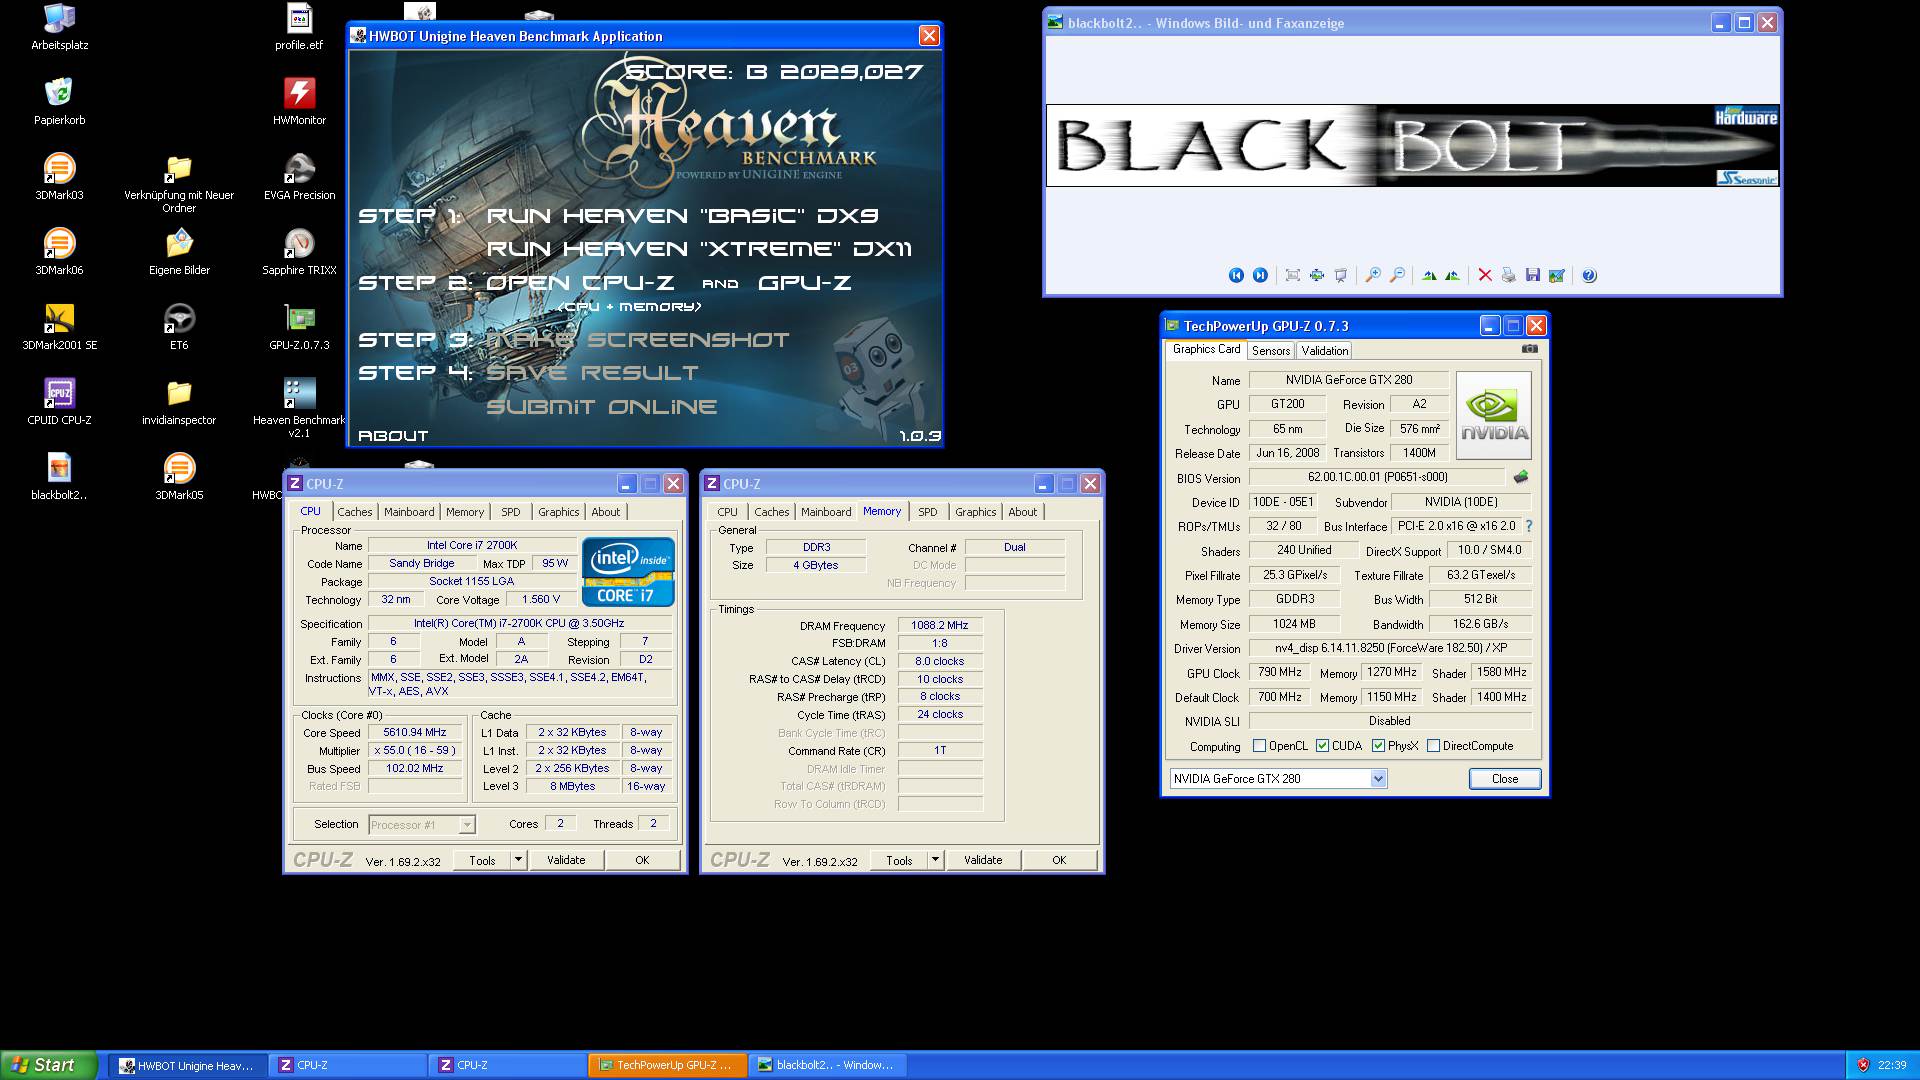
Task: Open image for editing in picture viewer
Action: pyautogui.click(x=1556, y=275)
